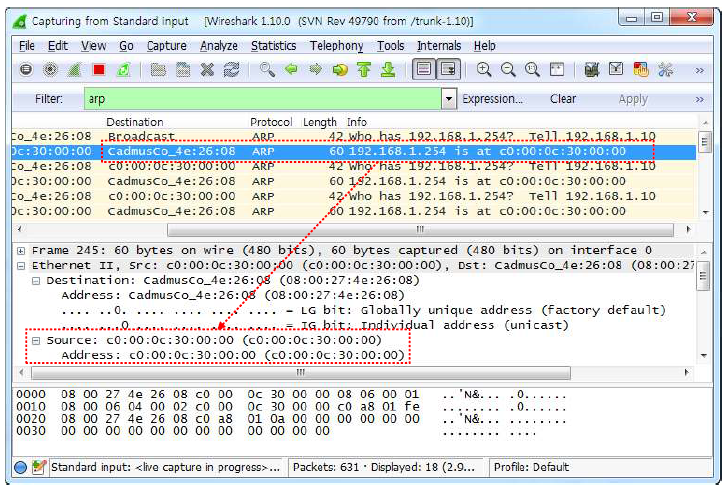Click the start capture shark fin icon

pos(74,70)
